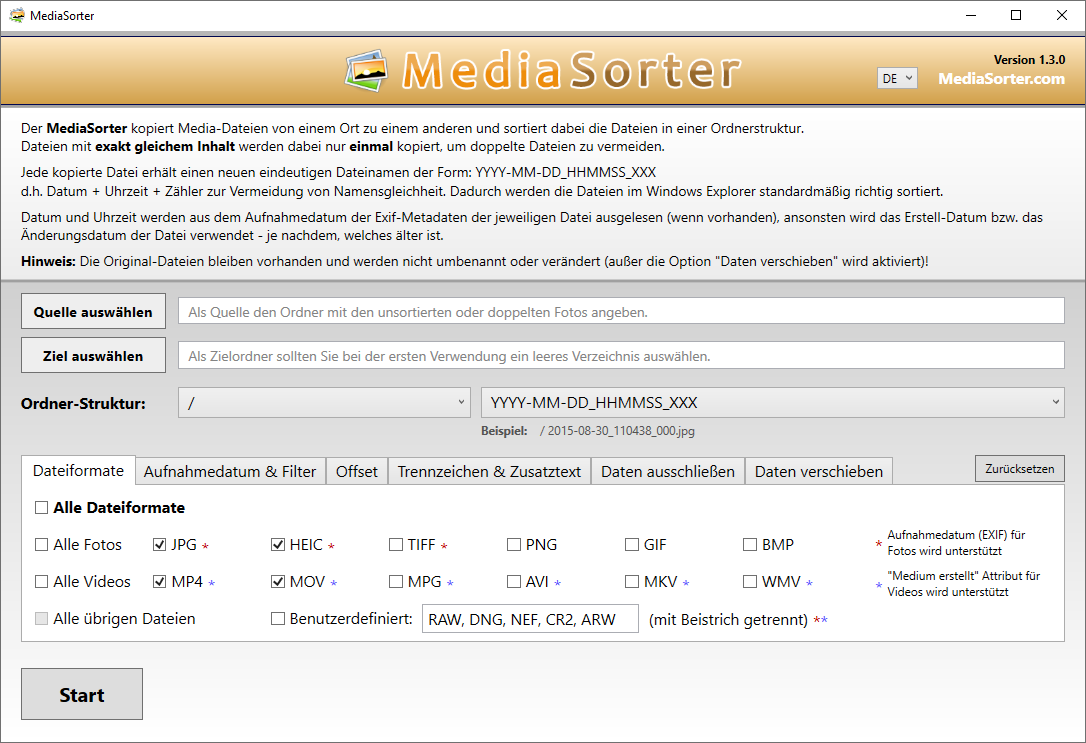Click the Ziel auswählen button

tap(94, 356)
